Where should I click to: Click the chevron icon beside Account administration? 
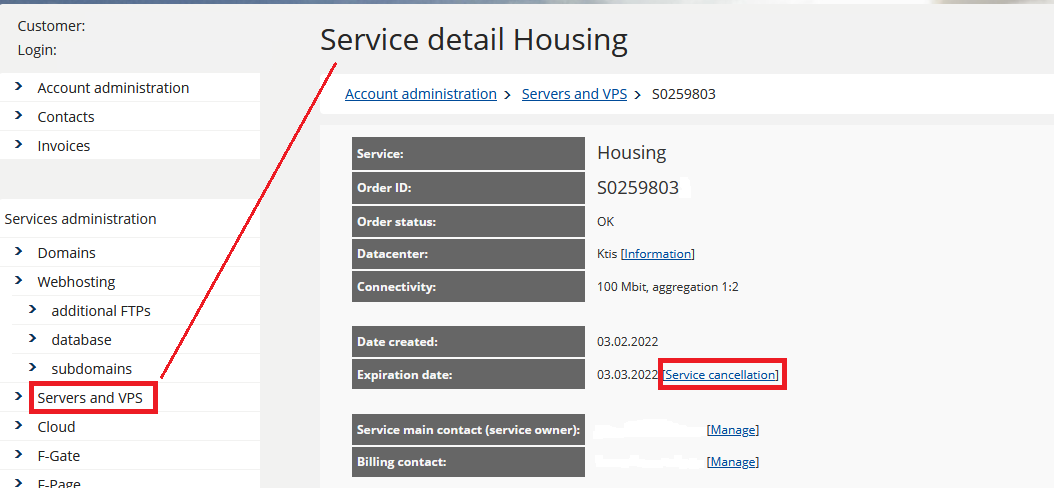click(x=18, y=87)
